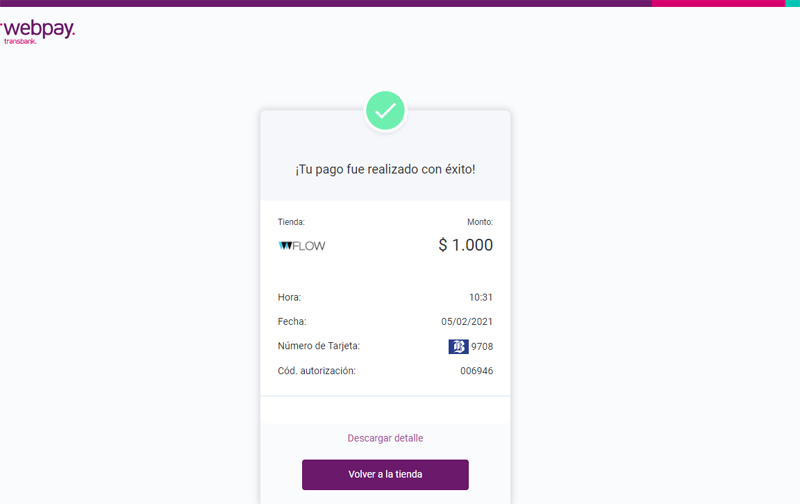The height and width of the screenshot is (504, 800).
Task: Click the Tienda label
Action: pyautogui.click(x=291, y=222)
